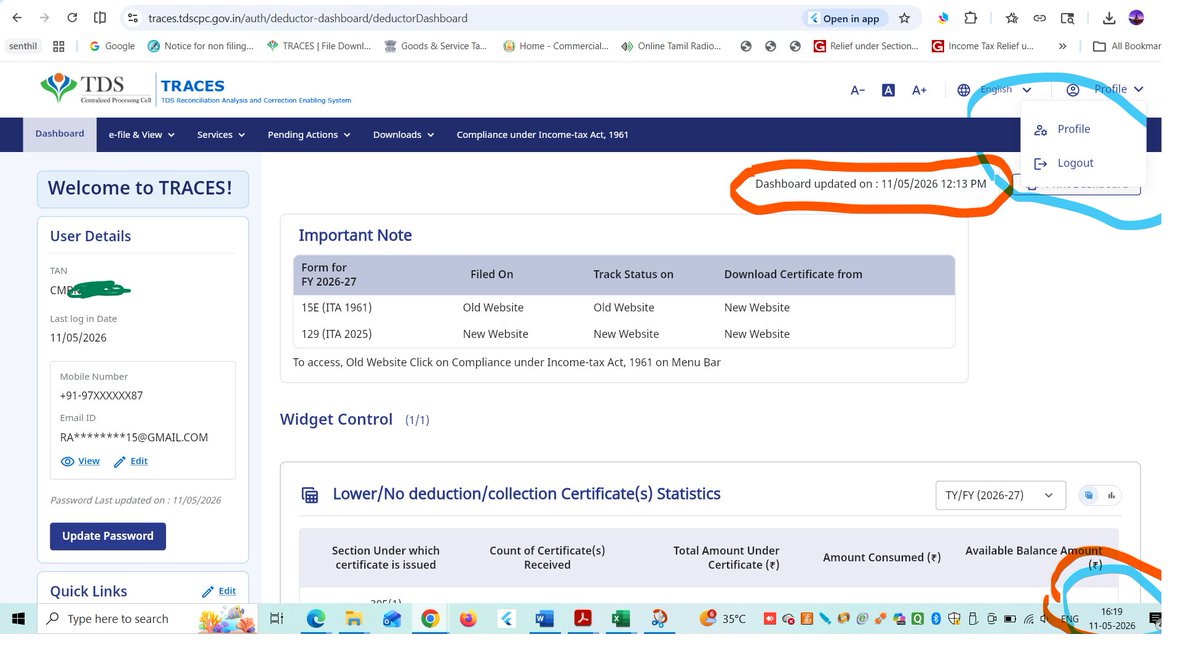Image resolution: width=1200 pixels, height=658 pixels.
Task: Open Outlook from the taskbar
Action: click(x=391, y=619)
